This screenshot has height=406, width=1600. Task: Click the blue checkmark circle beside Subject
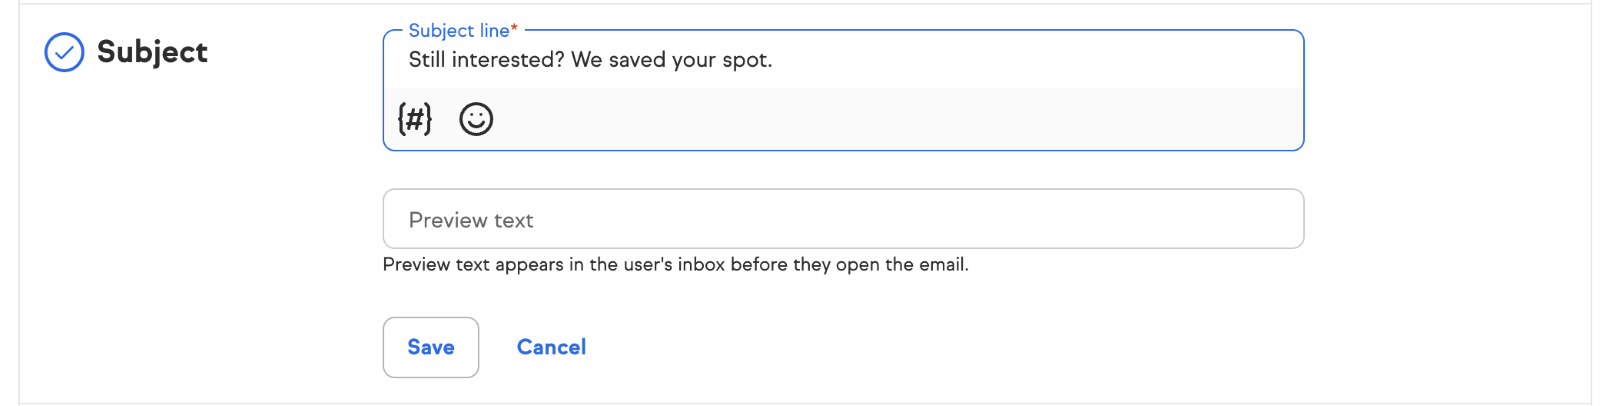point(64,52)
